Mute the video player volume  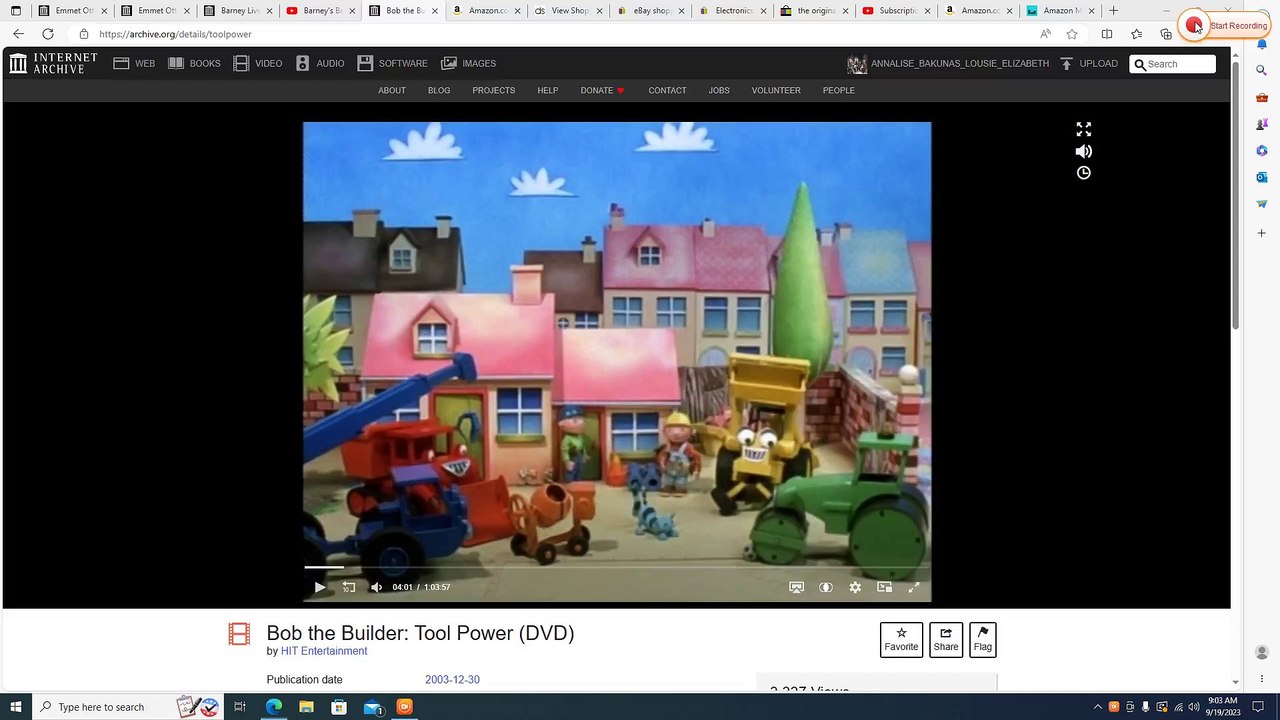coord(376,587)
